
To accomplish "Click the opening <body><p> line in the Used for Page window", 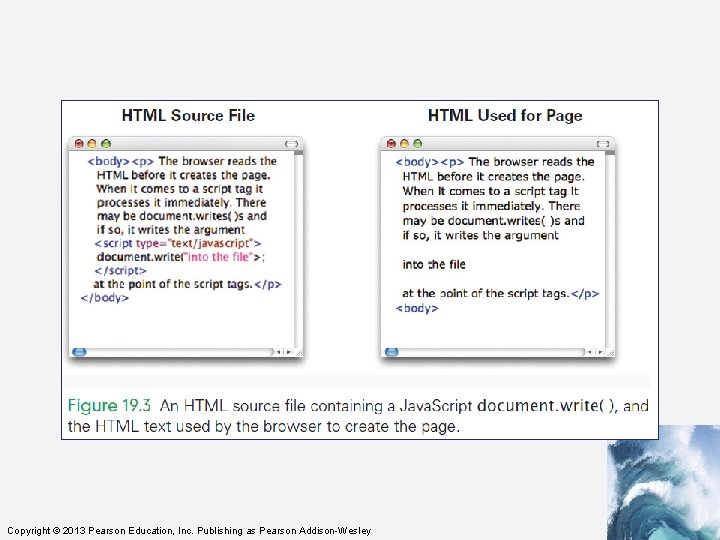I will 495,162.
